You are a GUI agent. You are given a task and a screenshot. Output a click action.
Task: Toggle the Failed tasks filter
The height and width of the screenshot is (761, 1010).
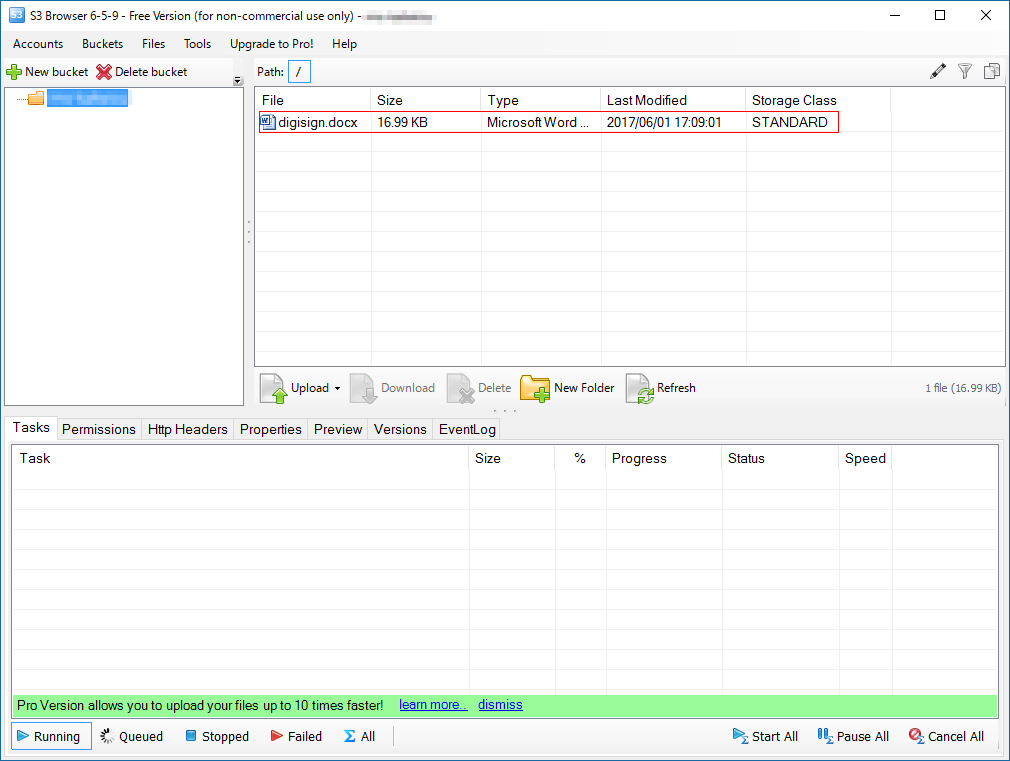click(x=296, y=736)
